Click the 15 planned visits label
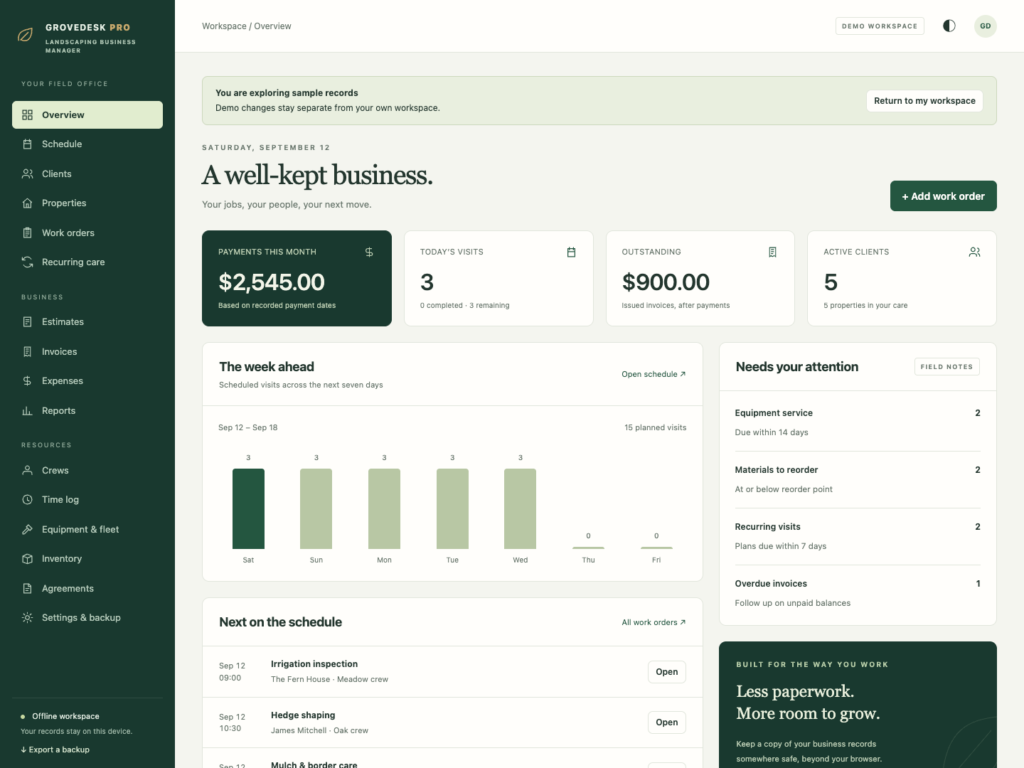1024x768 pixels. tap(655, 428)
